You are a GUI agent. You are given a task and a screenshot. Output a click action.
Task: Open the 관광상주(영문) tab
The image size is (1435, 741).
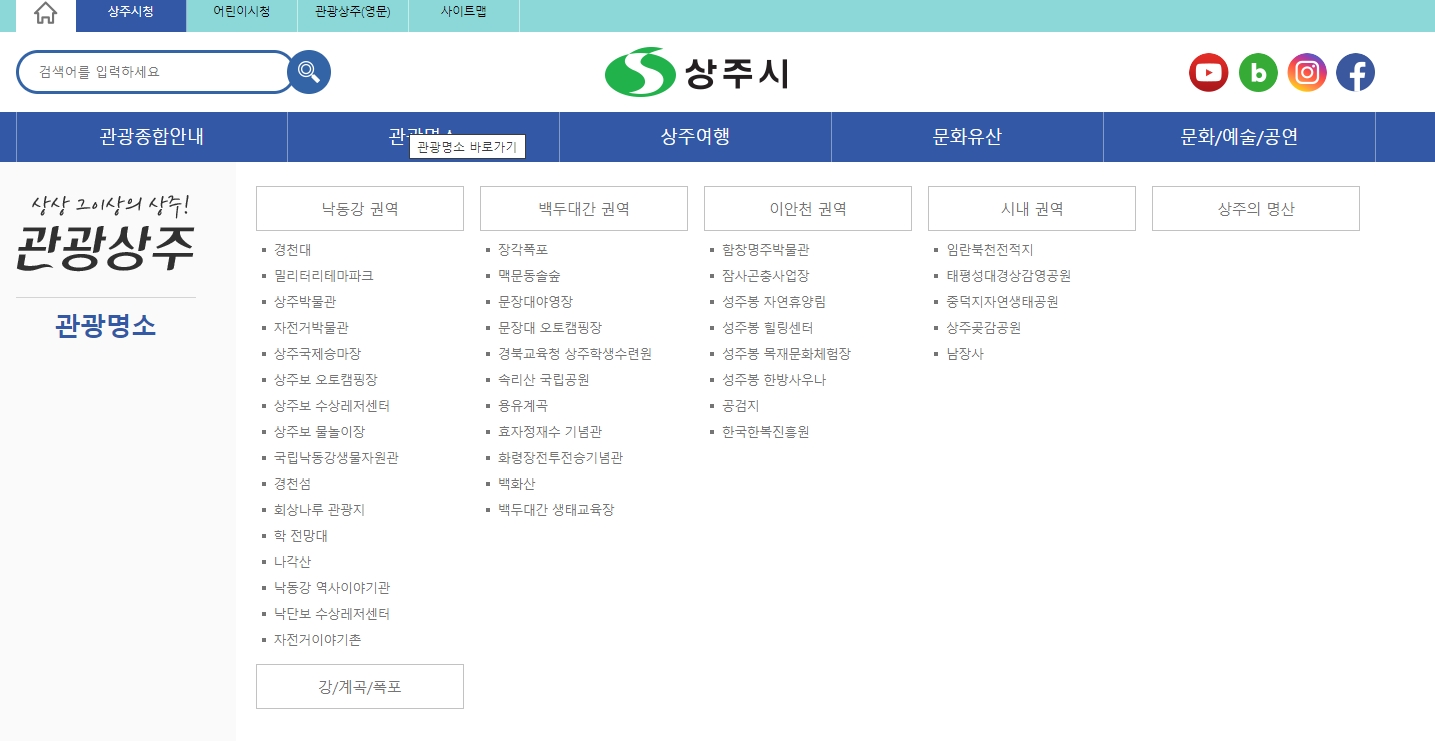click(x=353, y=15)
